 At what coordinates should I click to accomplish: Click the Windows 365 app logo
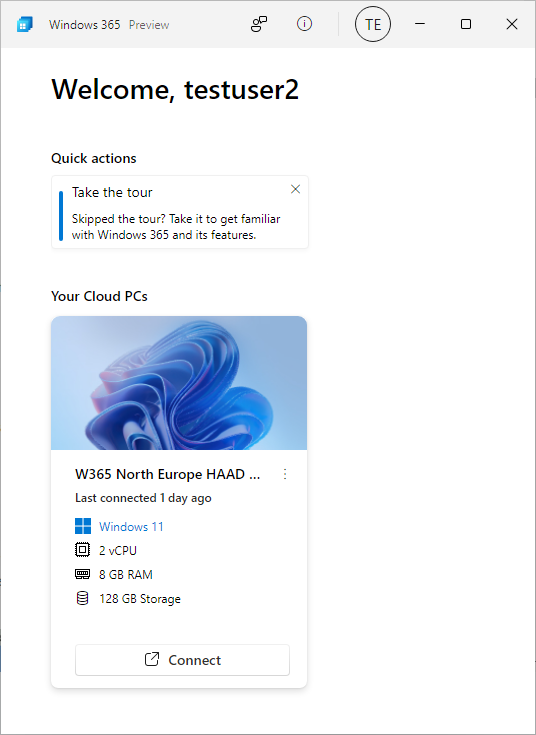[x=25, y=24]
